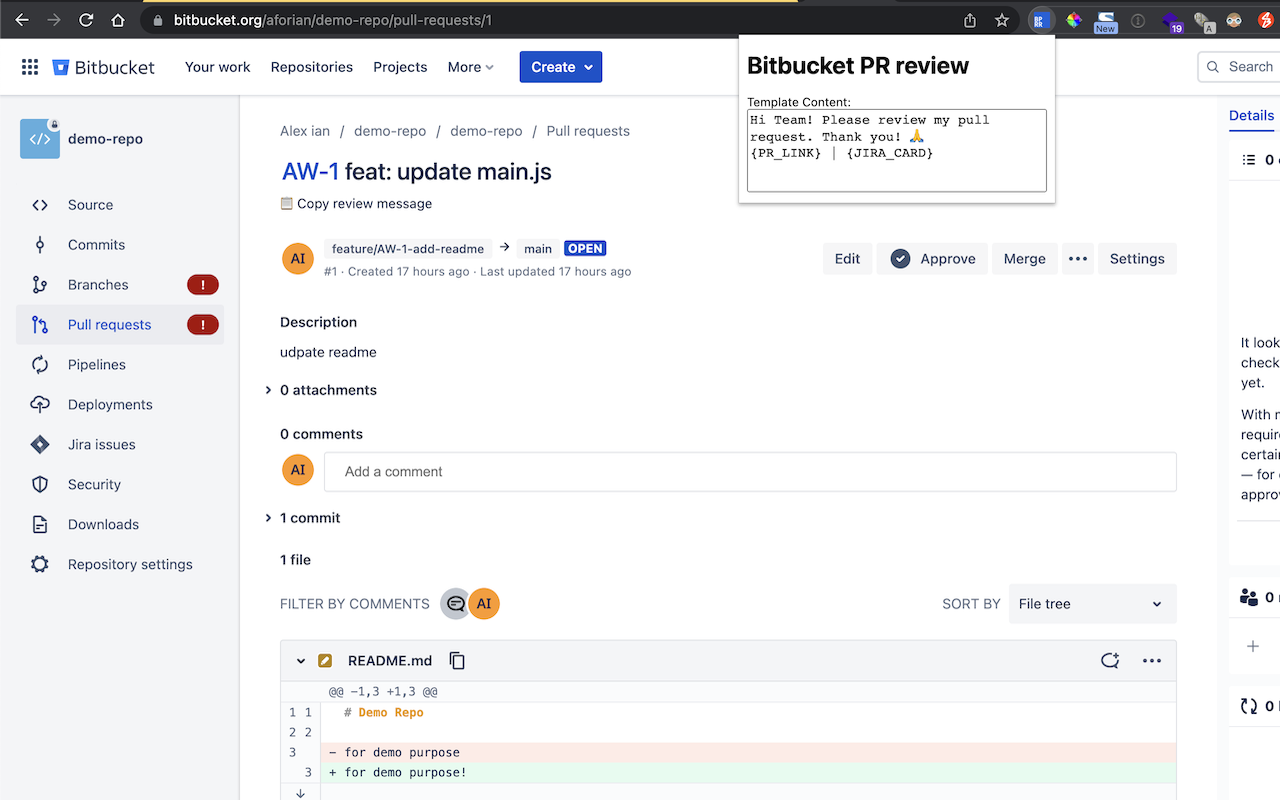The height and width of the screenshot is (800, 1280).
Task: Open the Source sidebar icon
Action: point(40,205)
